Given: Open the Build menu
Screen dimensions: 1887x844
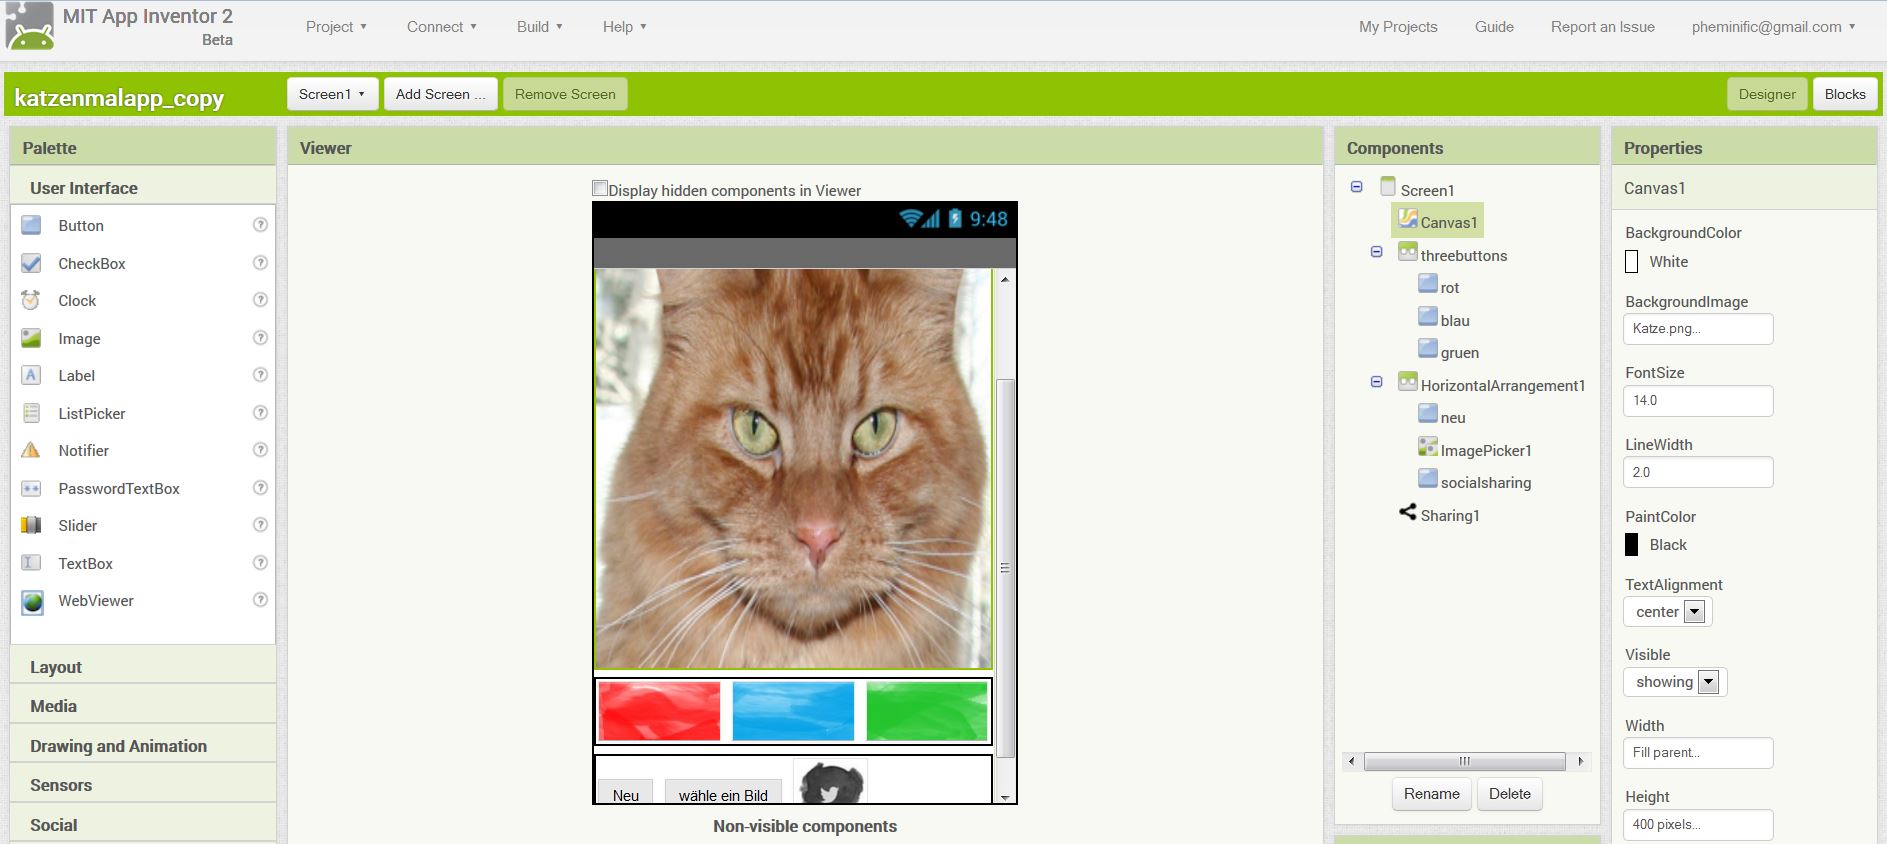Looking at the screenshot, I should (539, 27).
